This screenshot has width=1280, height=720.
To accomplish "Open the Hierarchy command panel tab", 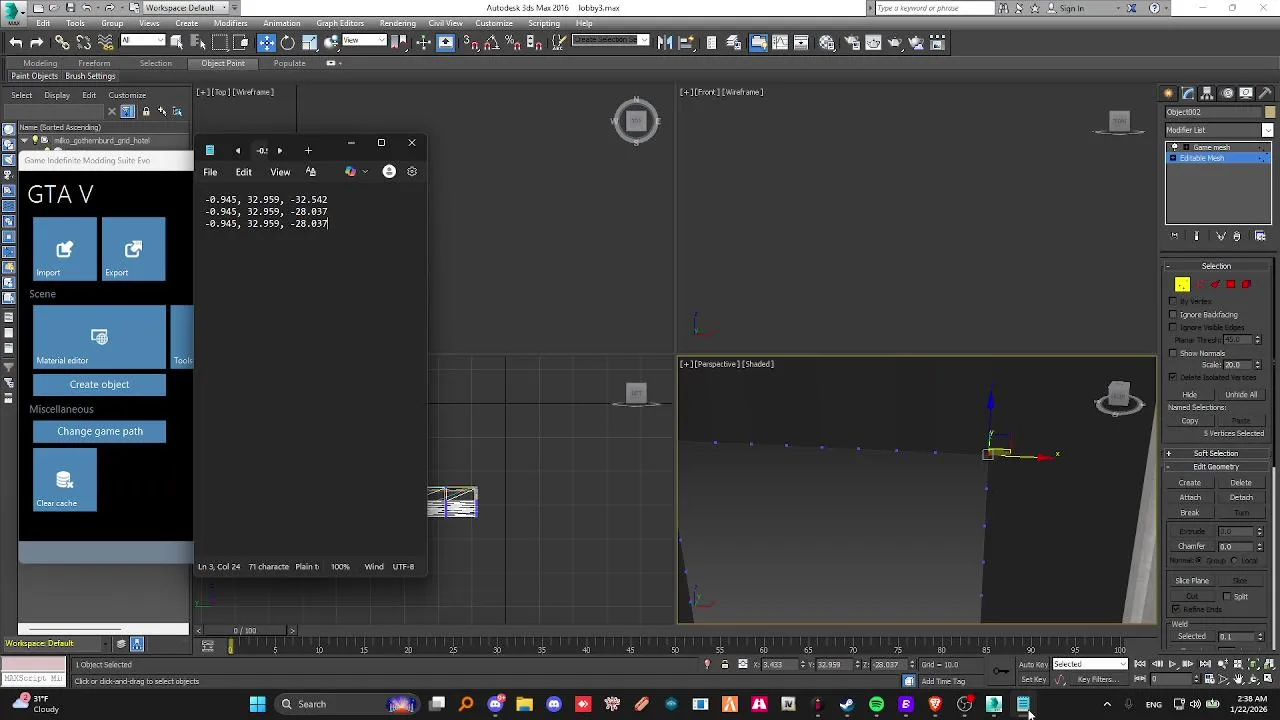I will point(1208,93).
